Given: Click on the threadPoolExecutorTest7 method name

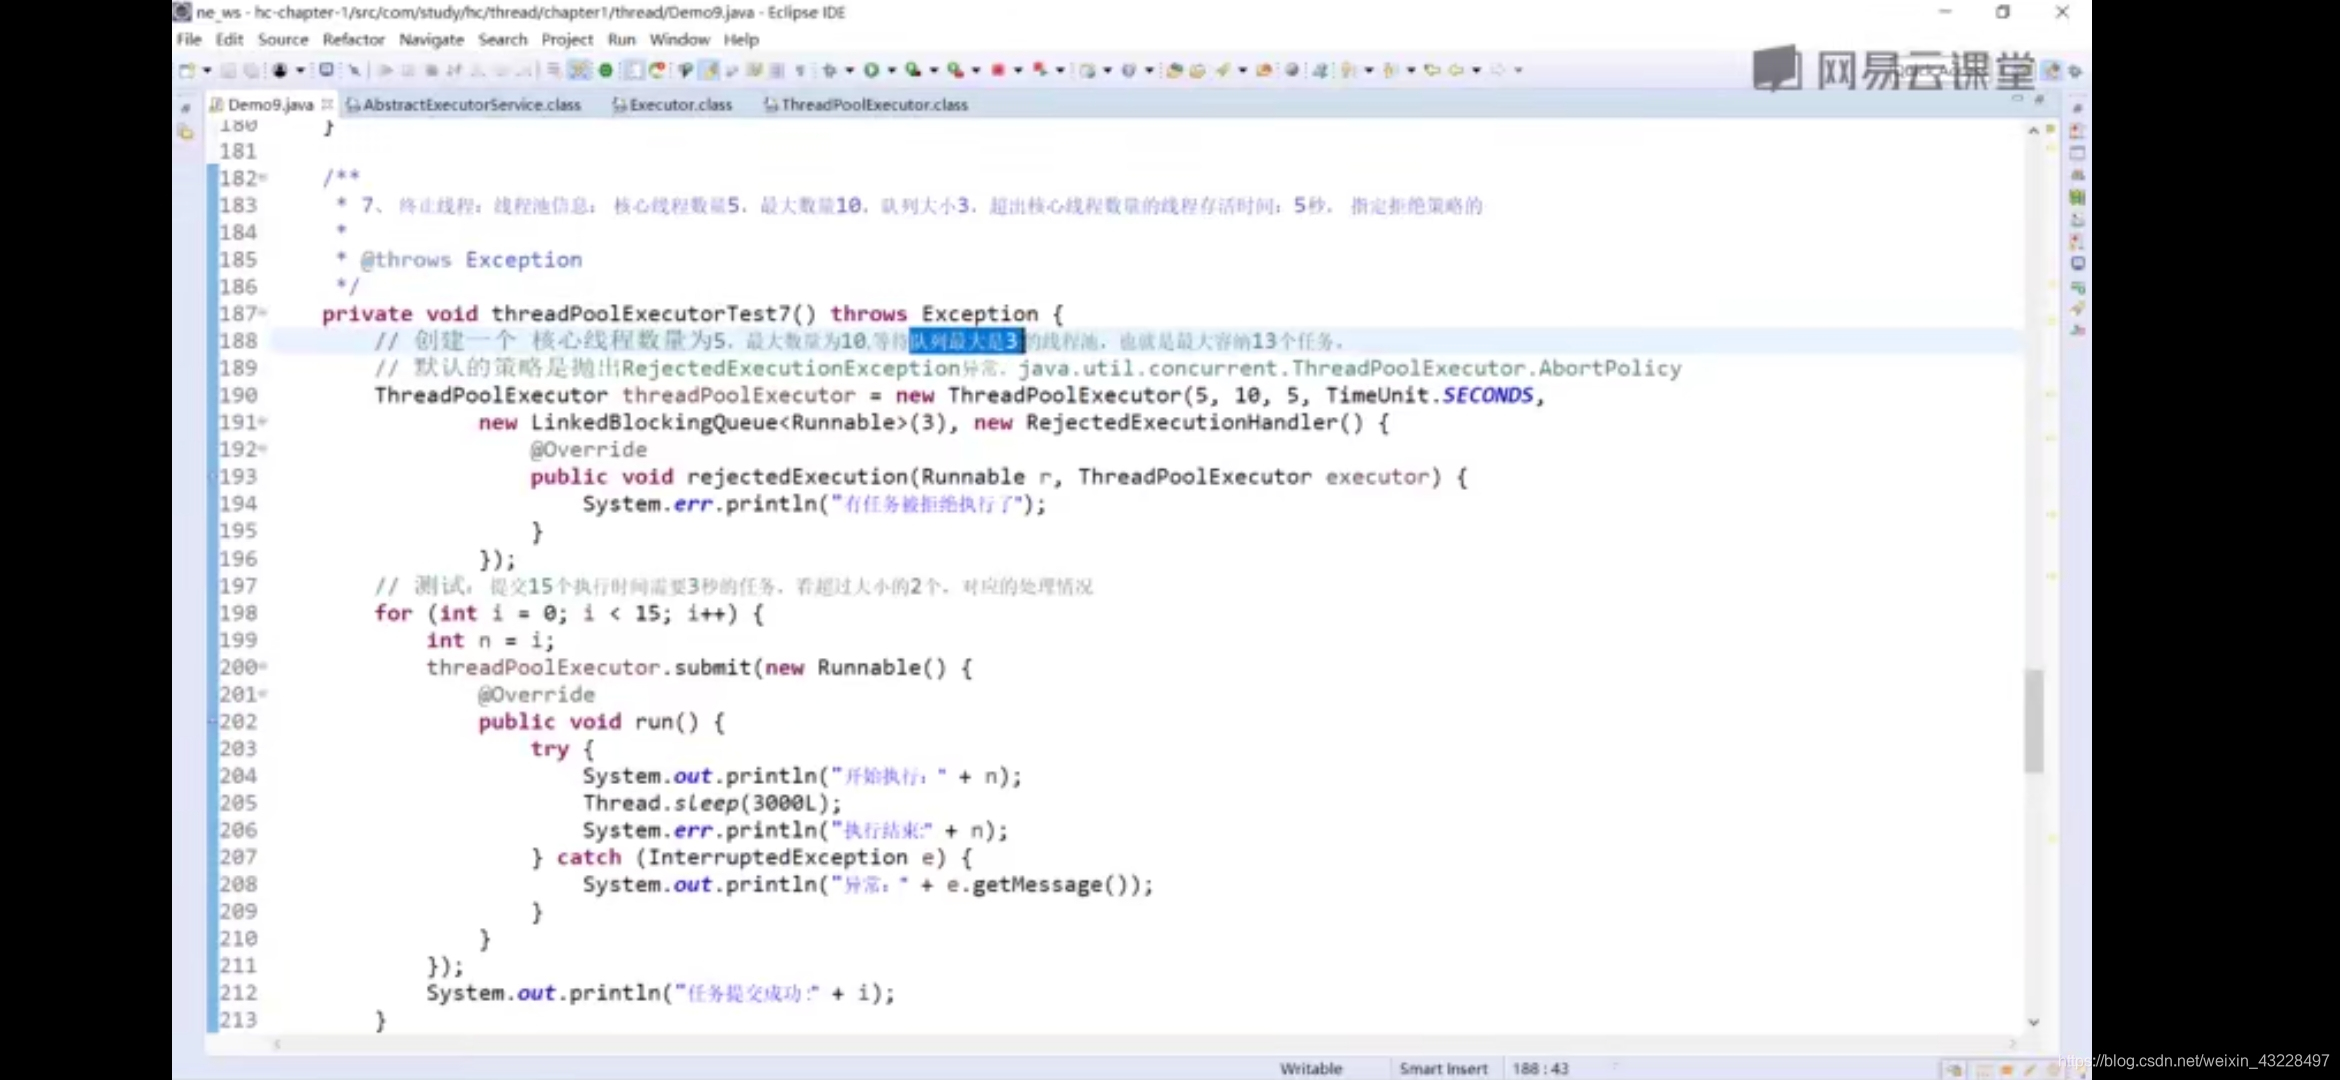Looking at the screenshot, I should [640, 313].
